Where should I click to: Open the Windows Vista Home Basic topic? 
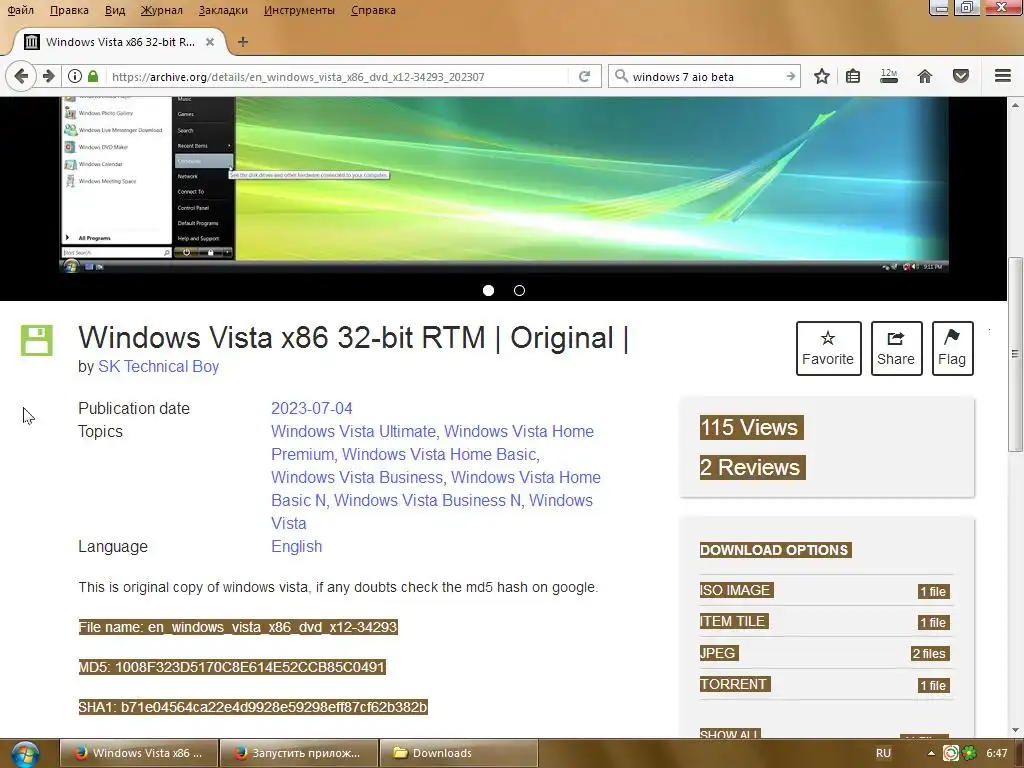coord(439,454)
